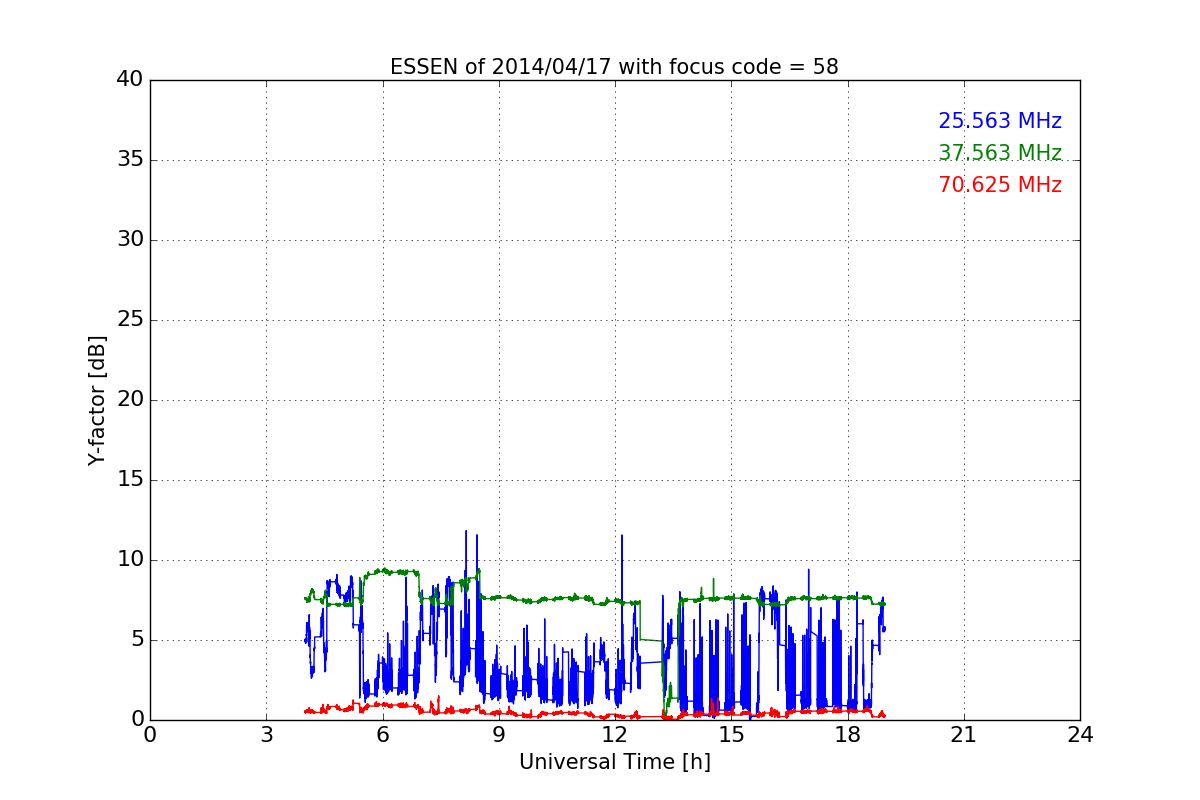
Task: Select the red 70.625 MHz legend label
Action: click(1000, 185)
